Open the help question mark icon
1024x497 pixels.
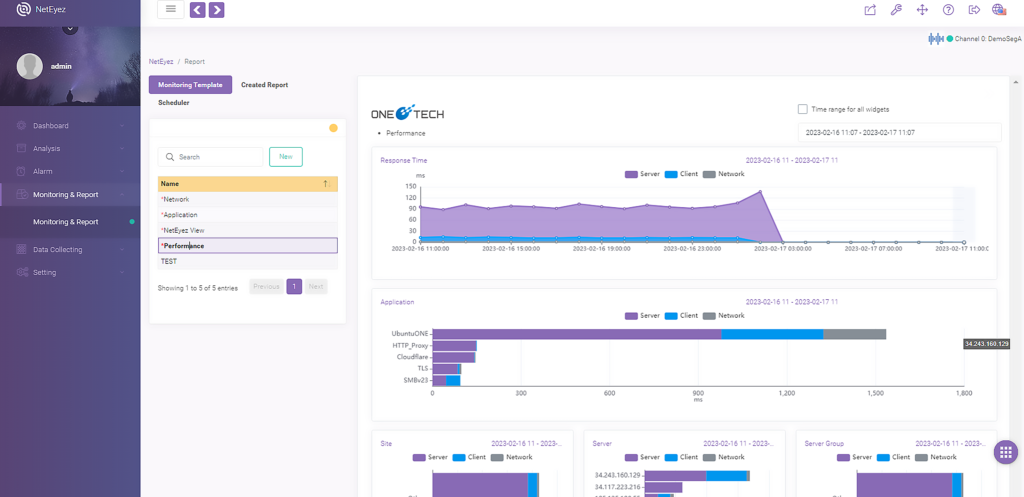948,10
